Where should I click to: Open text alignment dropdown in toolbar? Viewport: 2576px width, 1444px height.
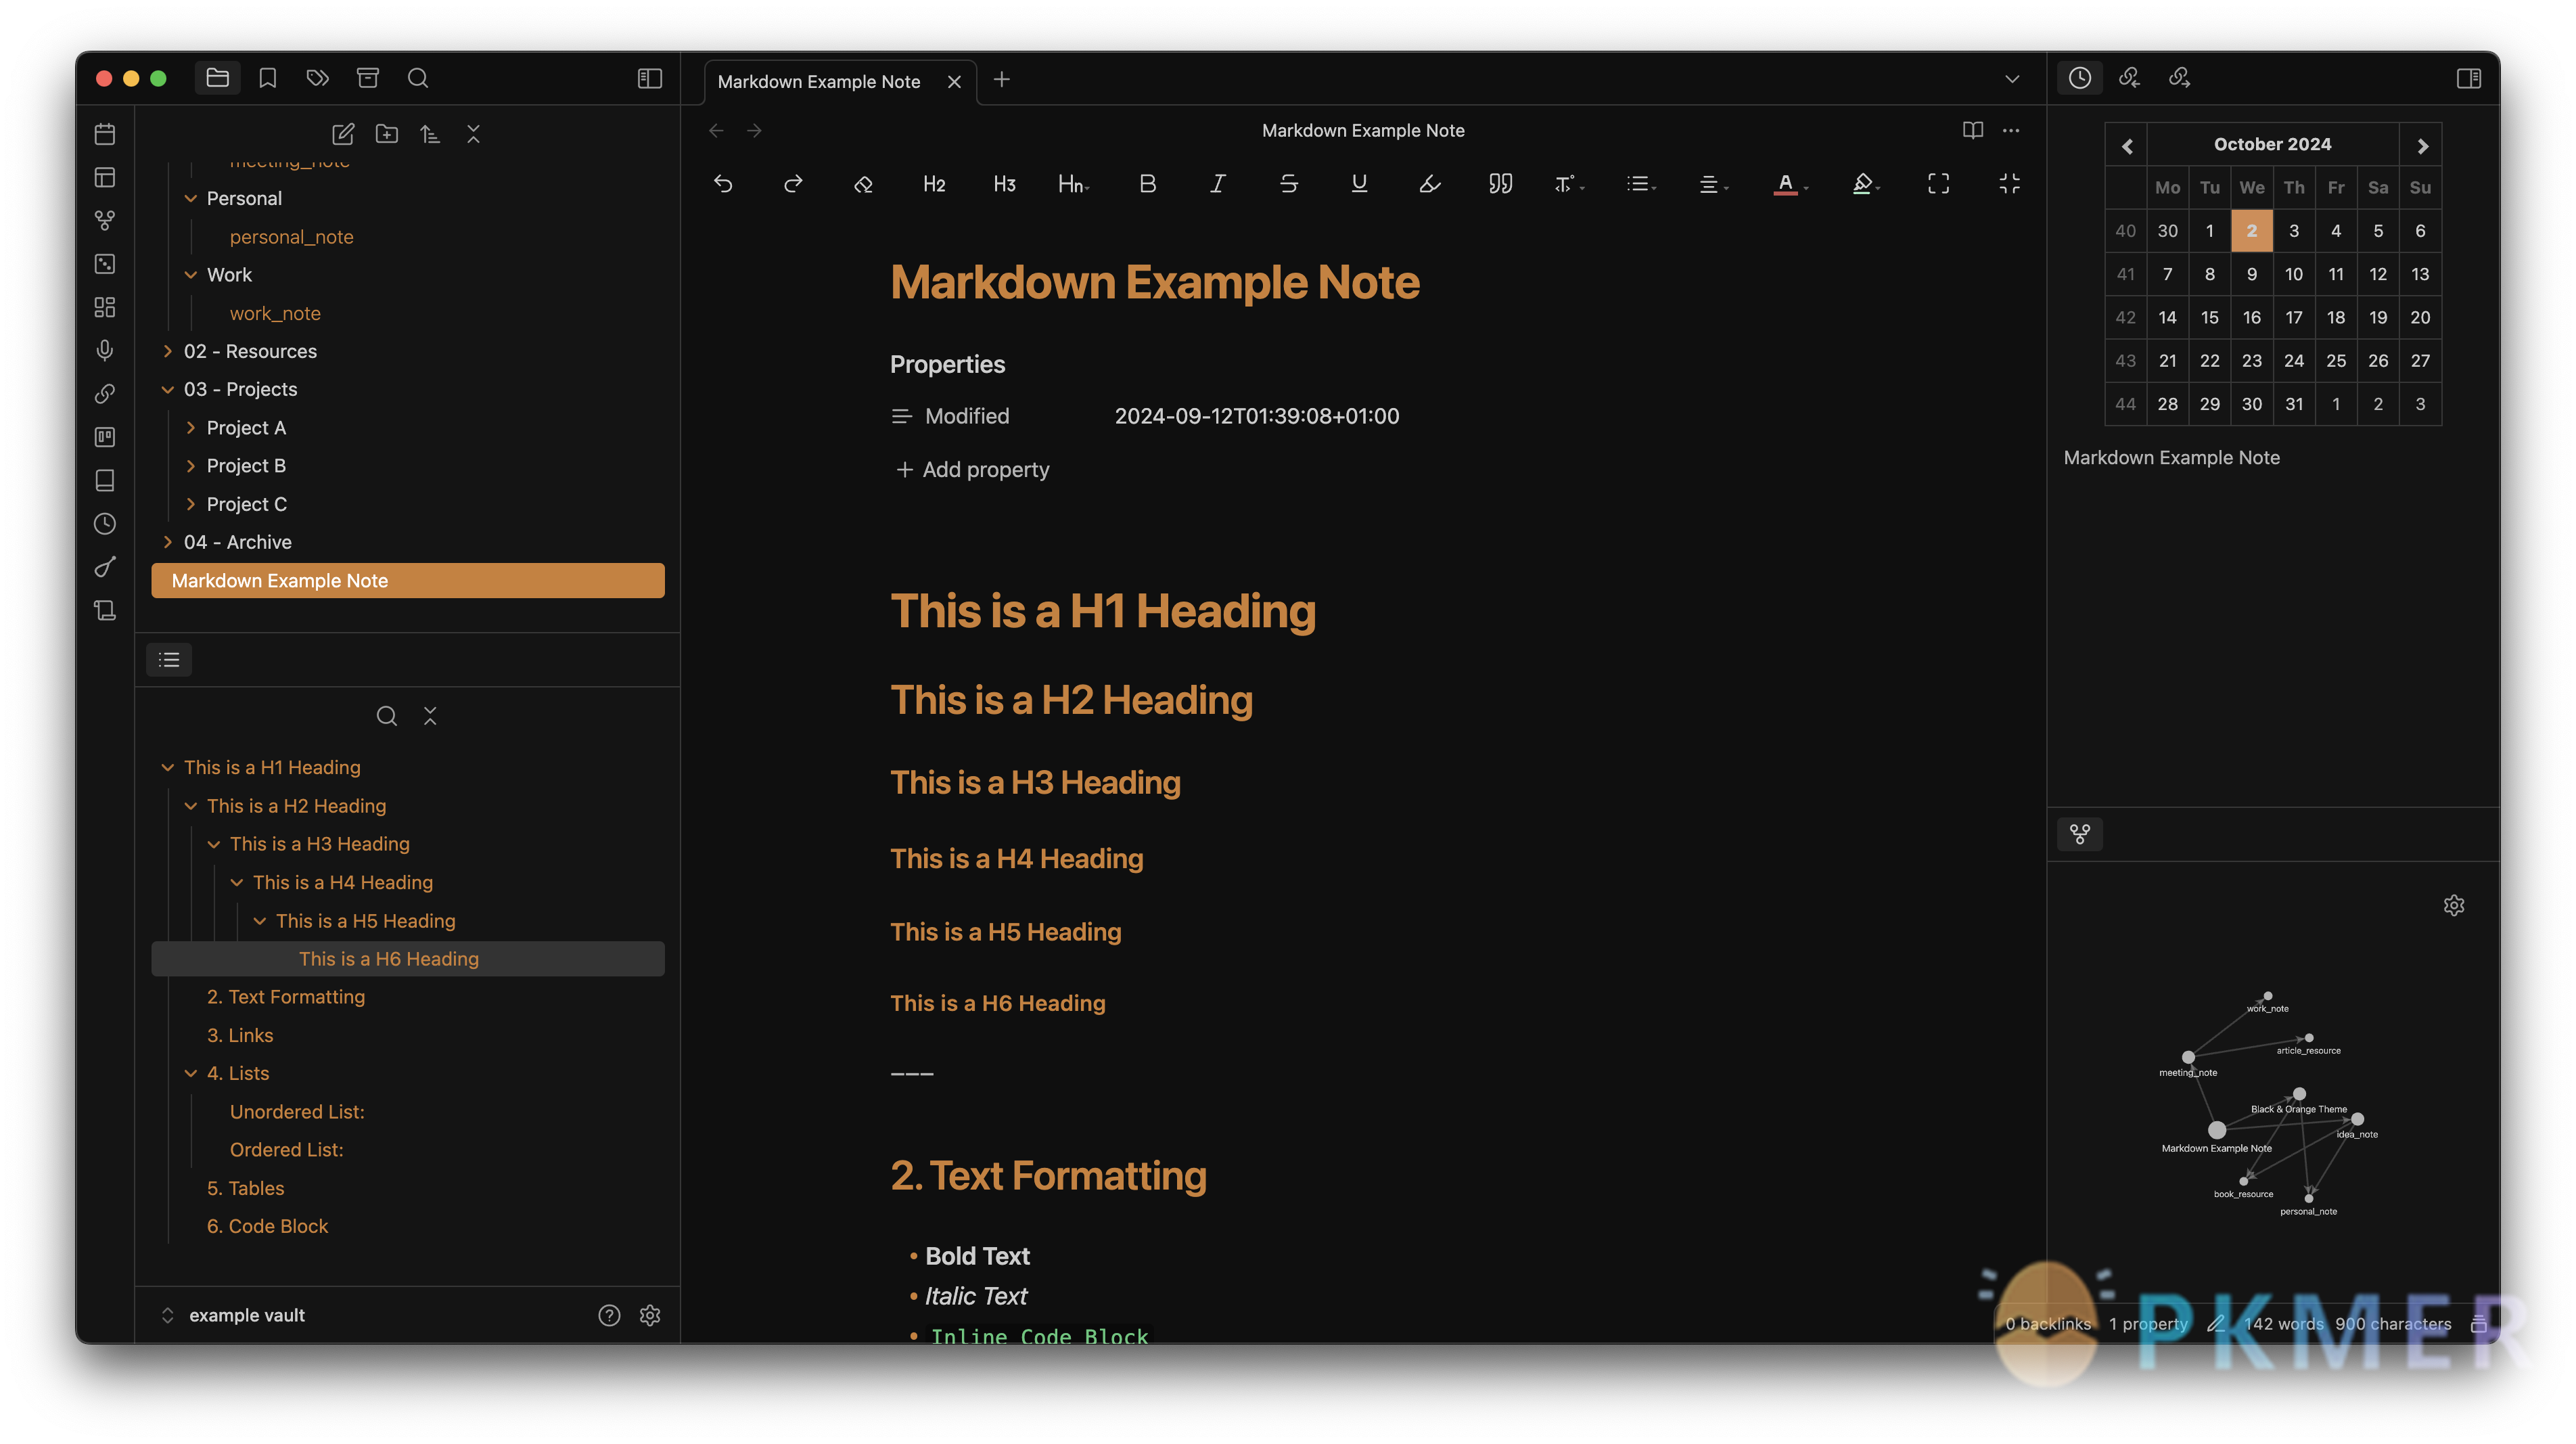(x=1713, y=184)
